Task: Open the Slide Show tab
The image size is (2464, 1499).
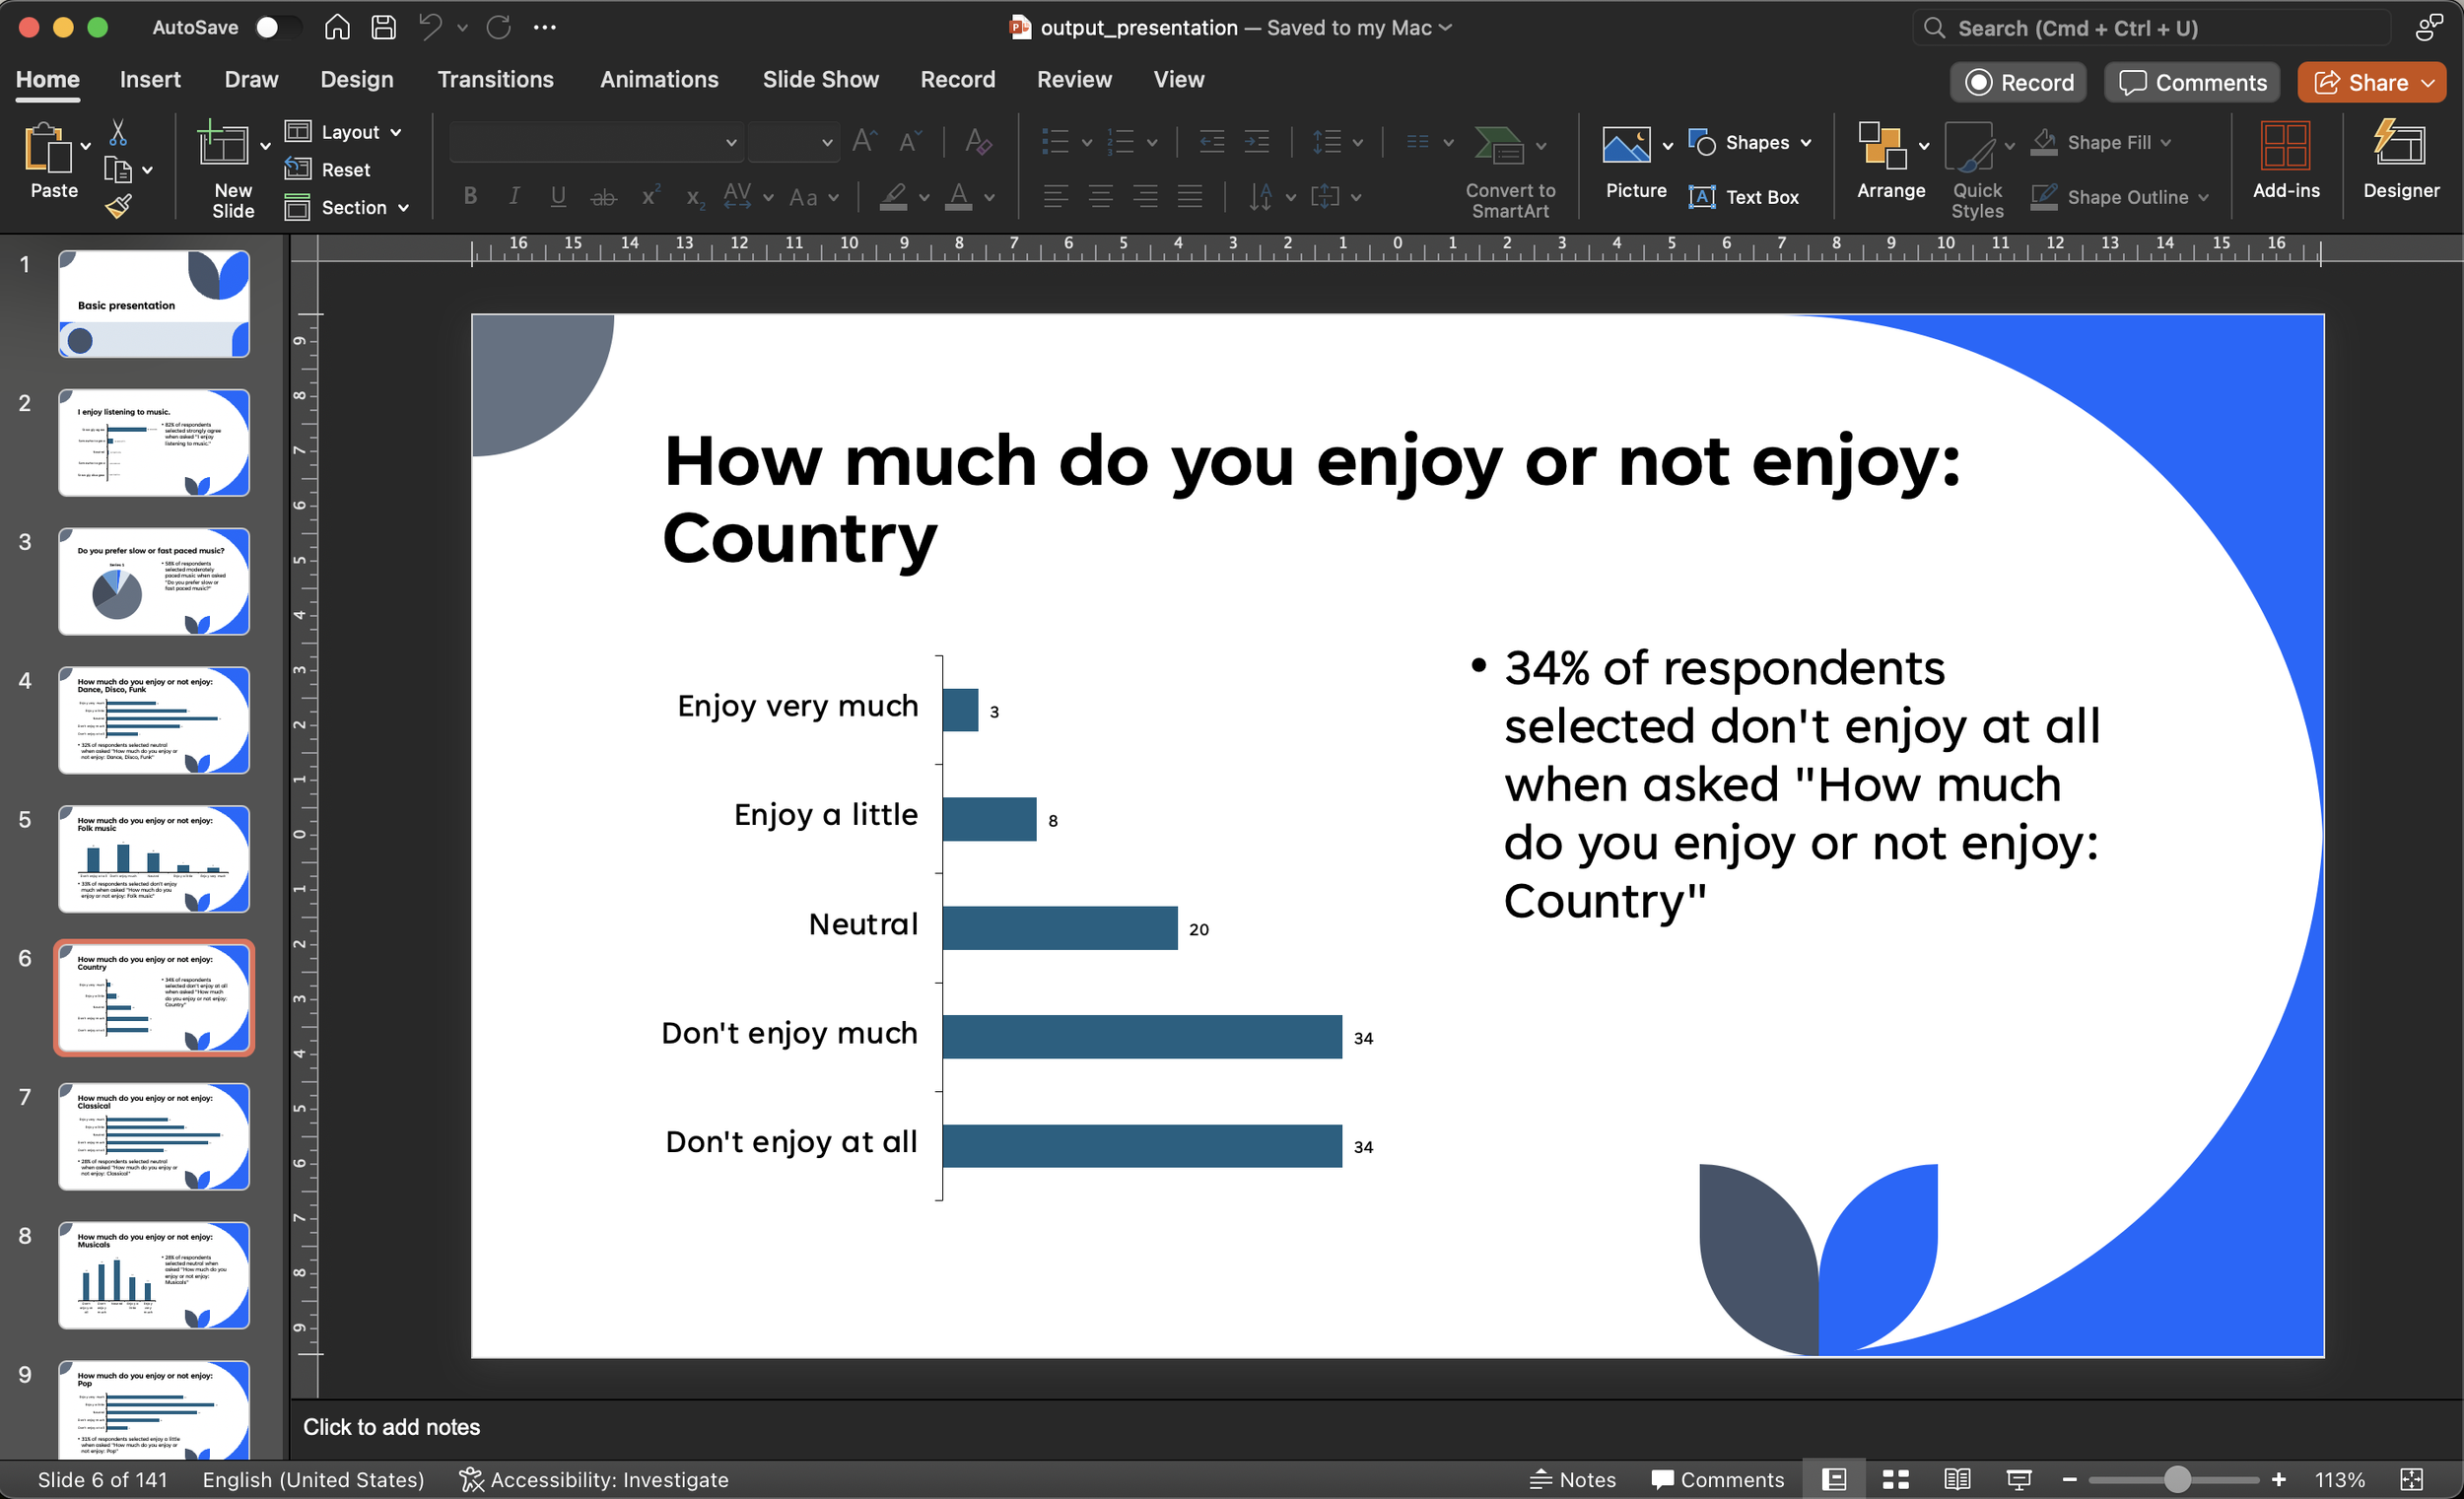Action: [820, 79]
